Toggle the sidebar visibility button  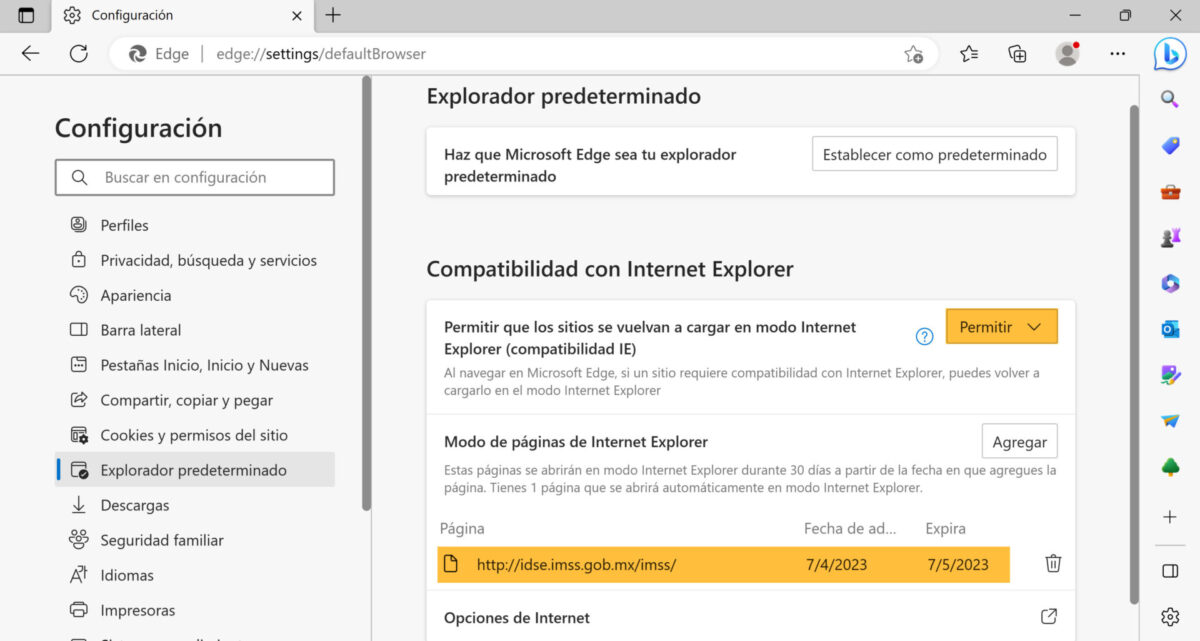[x=1170, y=571]
